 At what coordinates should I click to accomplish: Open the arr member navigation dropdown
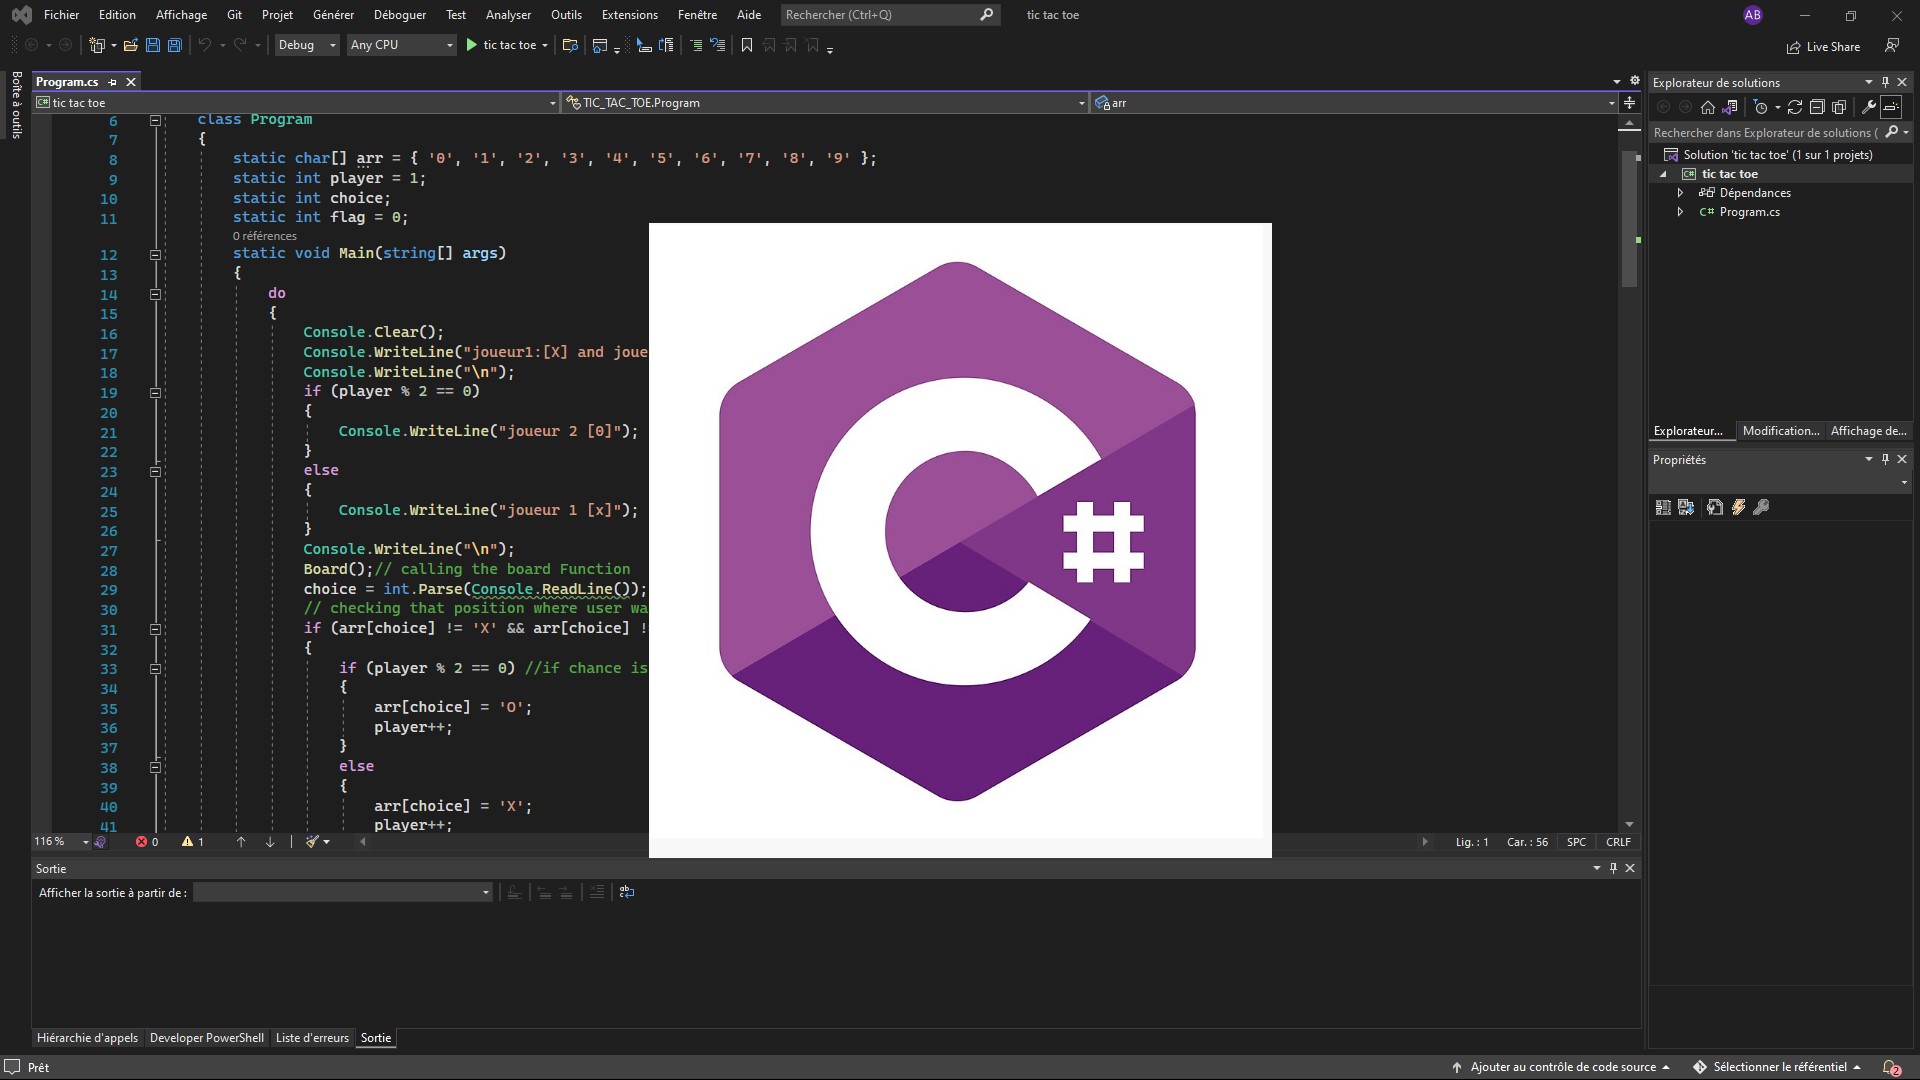point(1354,103)
